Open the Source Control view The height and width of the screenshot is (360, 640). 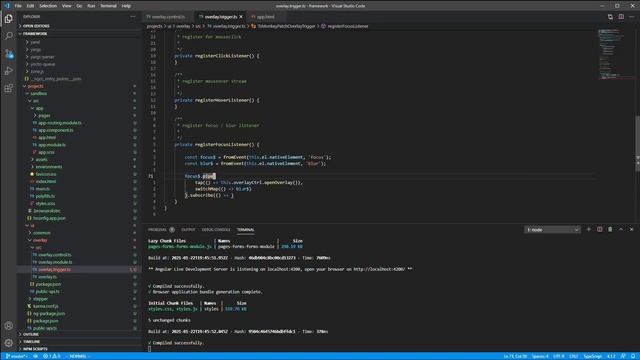[x=9, y=53]
